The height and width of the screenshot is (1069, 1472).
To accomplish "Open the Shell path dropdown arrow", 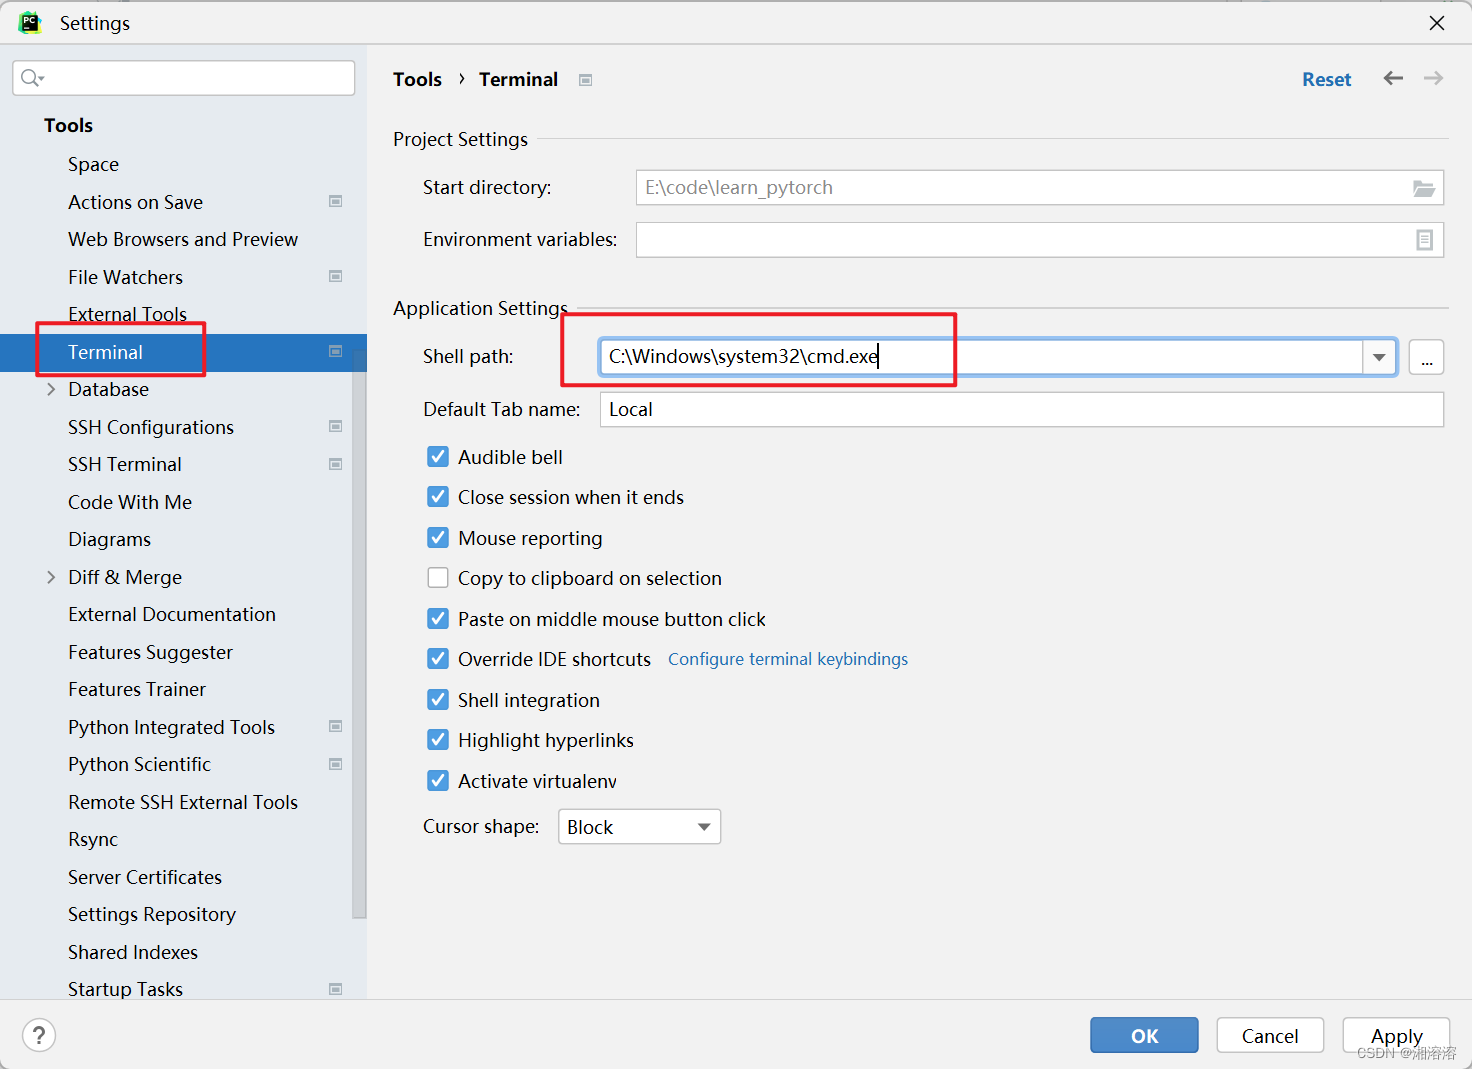I will pos(1379,357).
